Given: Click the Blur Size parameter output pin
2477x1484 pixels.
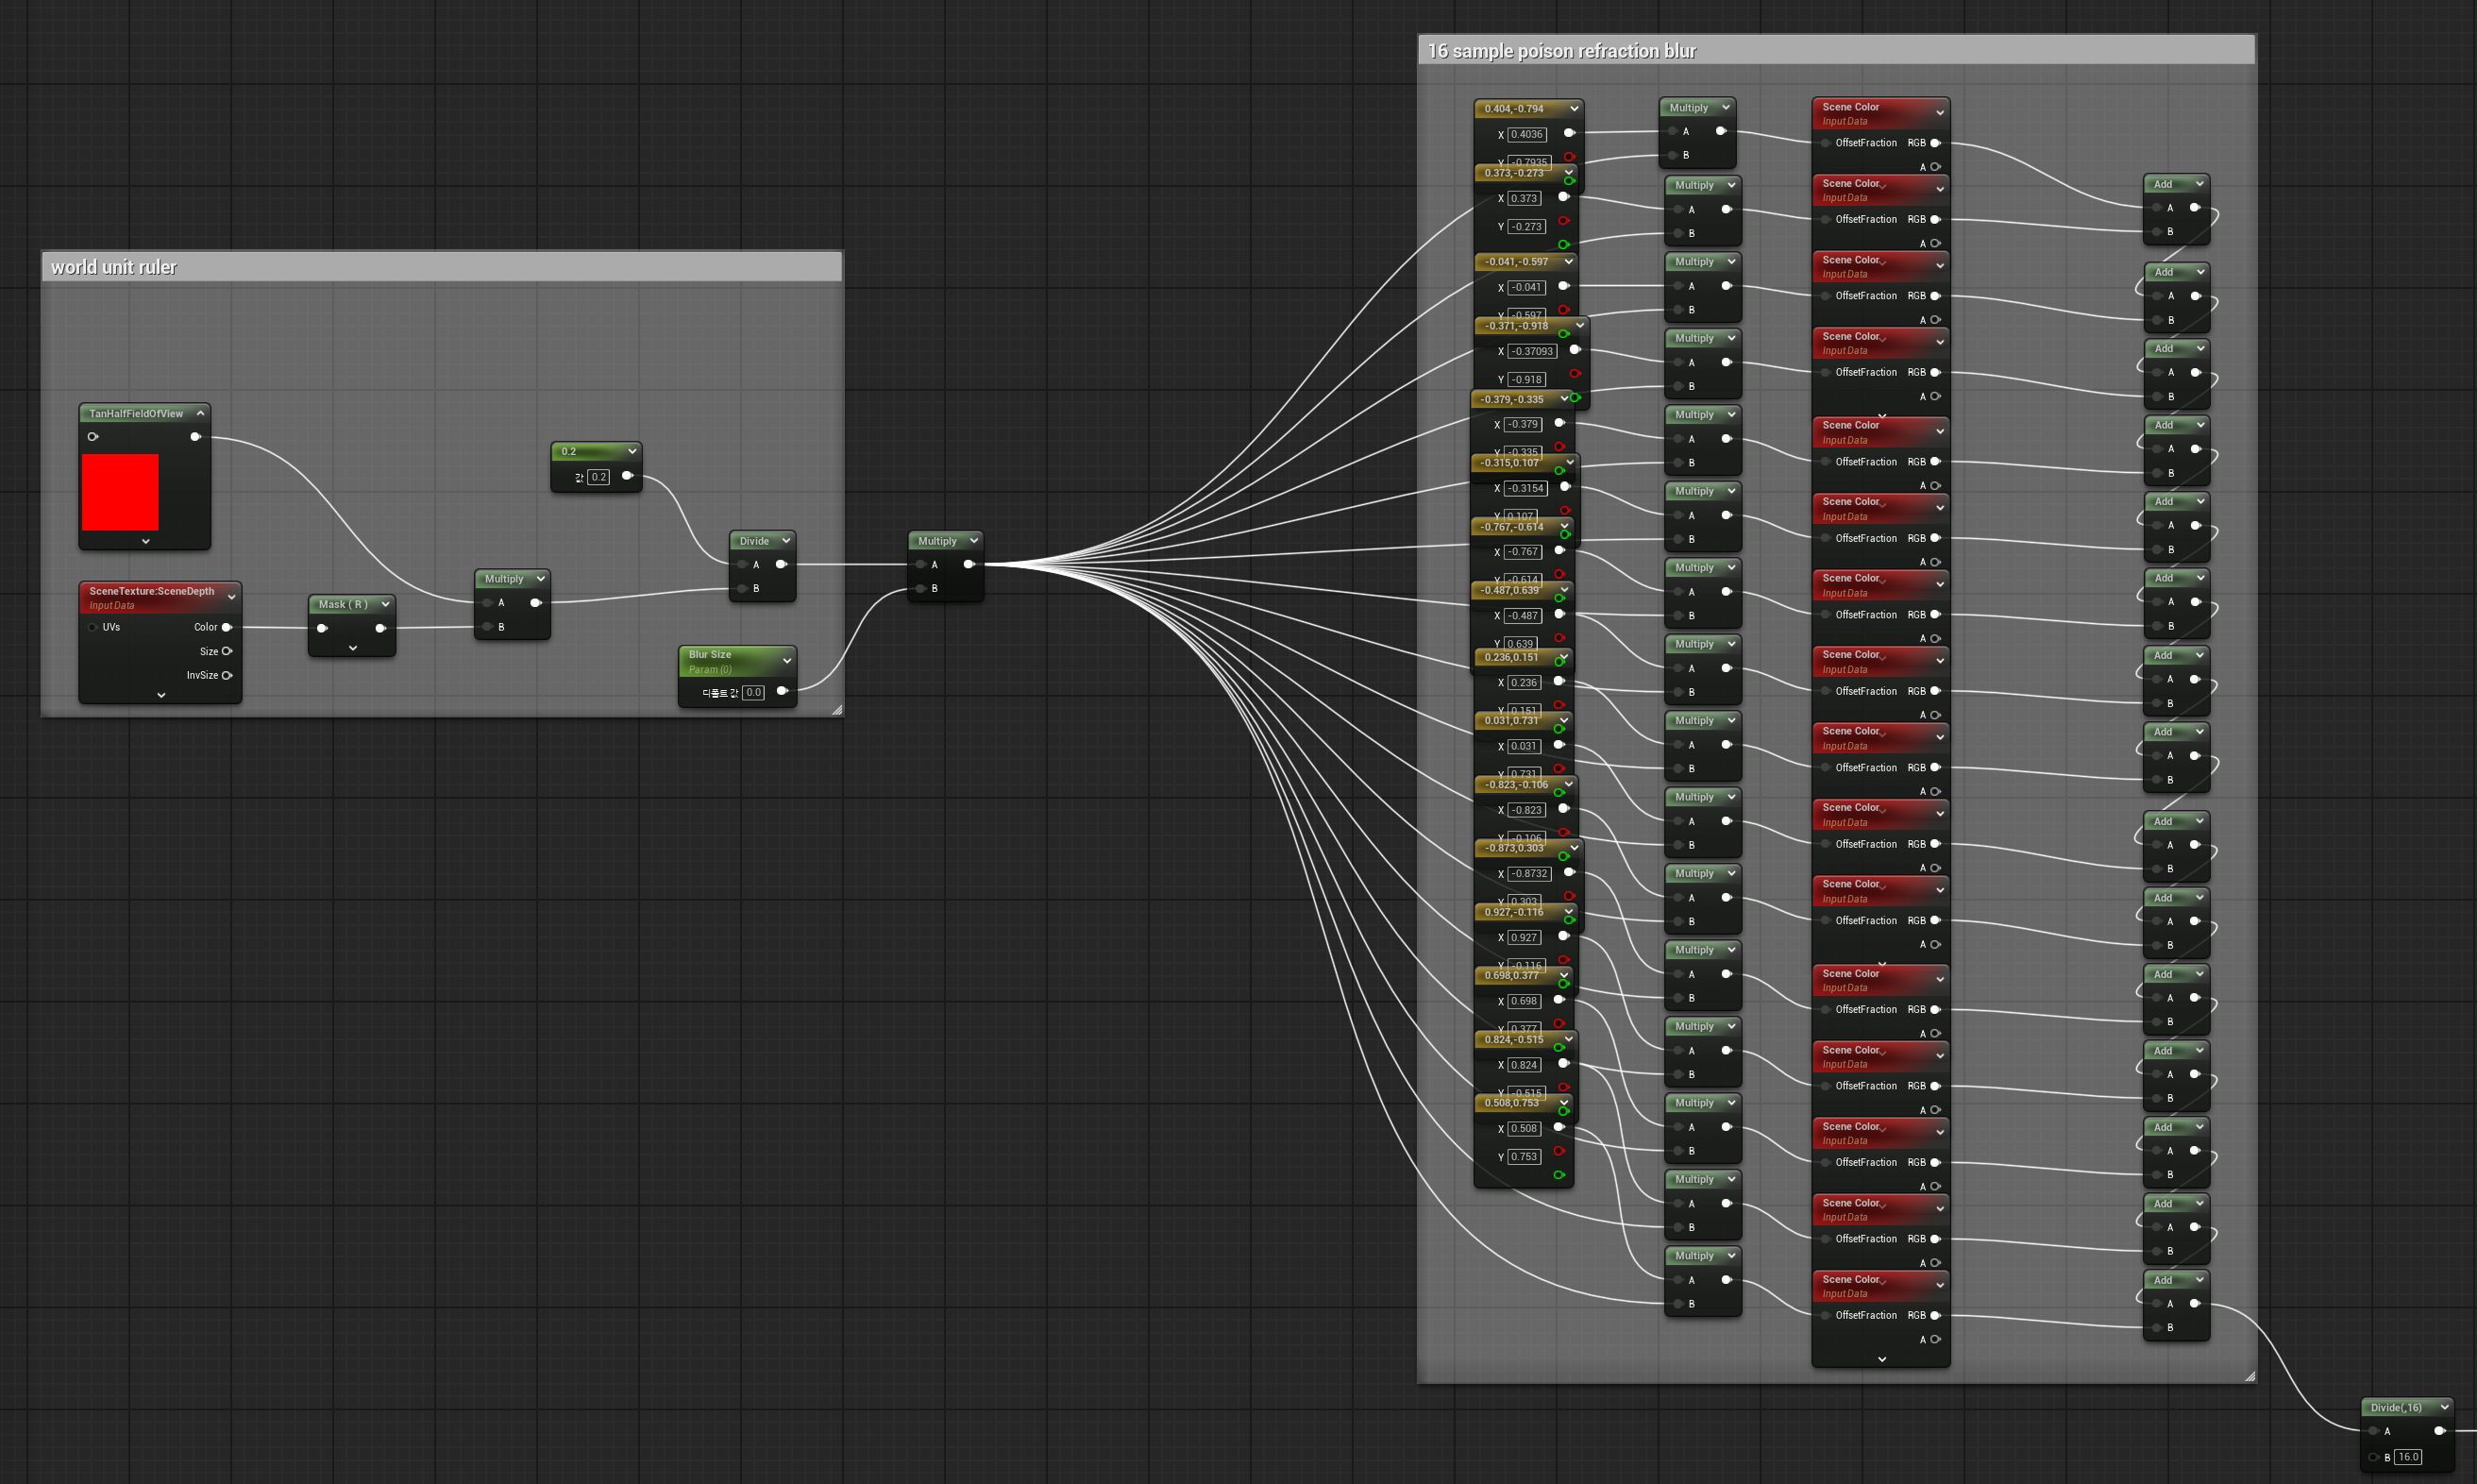Looking at the screenshot, I should [x=782, y=691].
